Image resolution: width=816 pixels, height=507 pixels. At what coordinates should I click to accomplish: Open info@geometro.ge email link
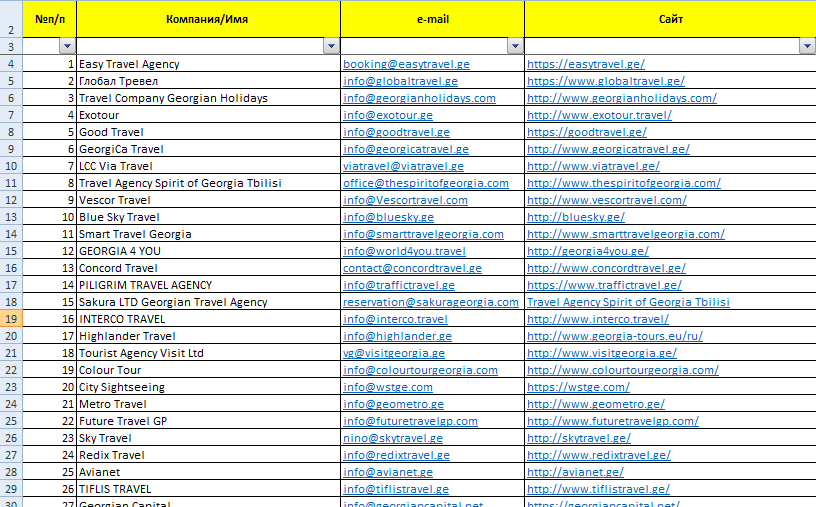point(393,404)
